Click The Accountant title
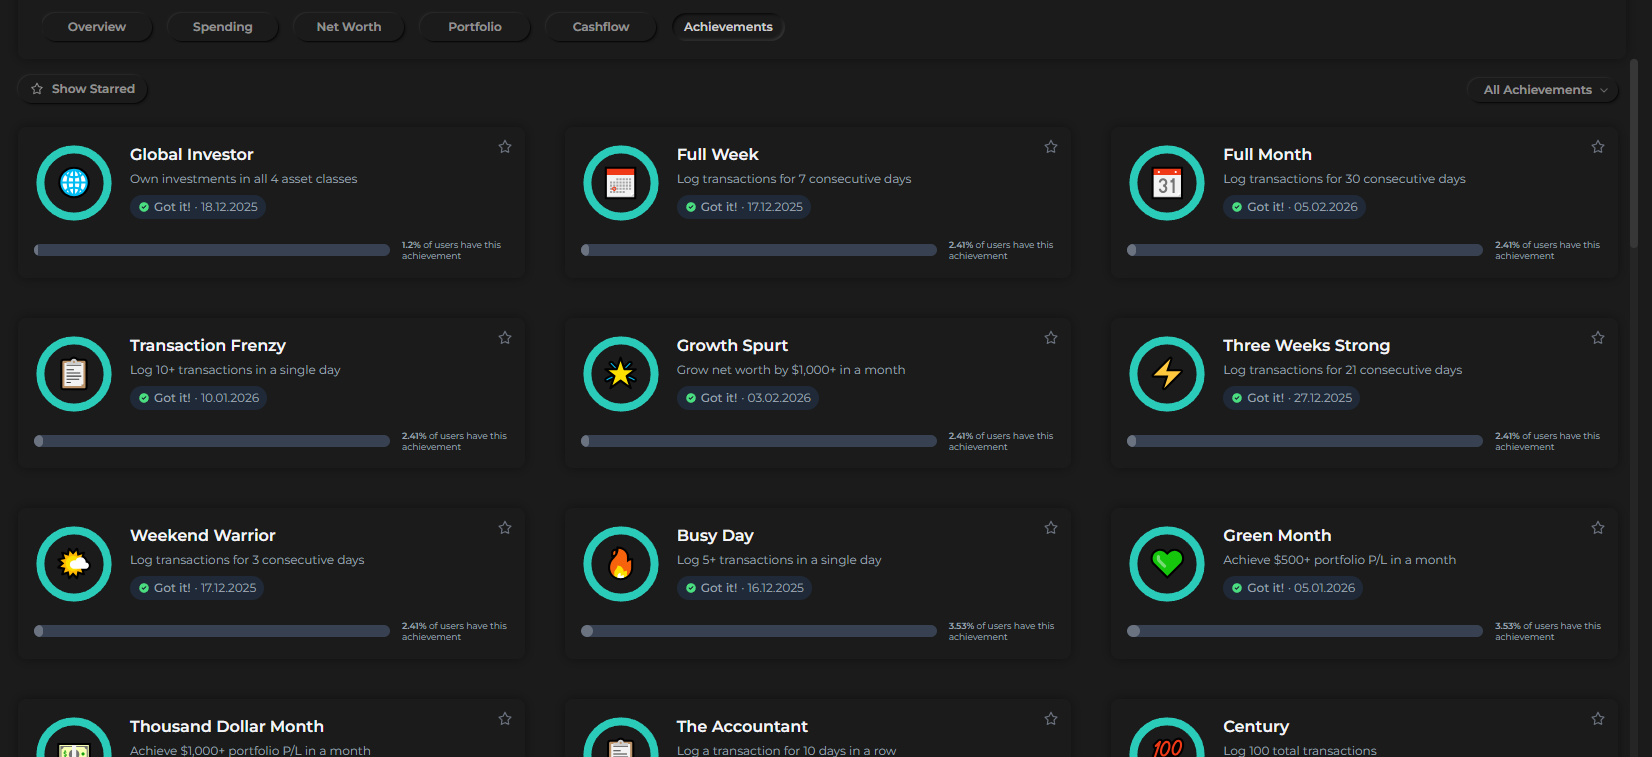1652x757 pixels. point(742,726)
